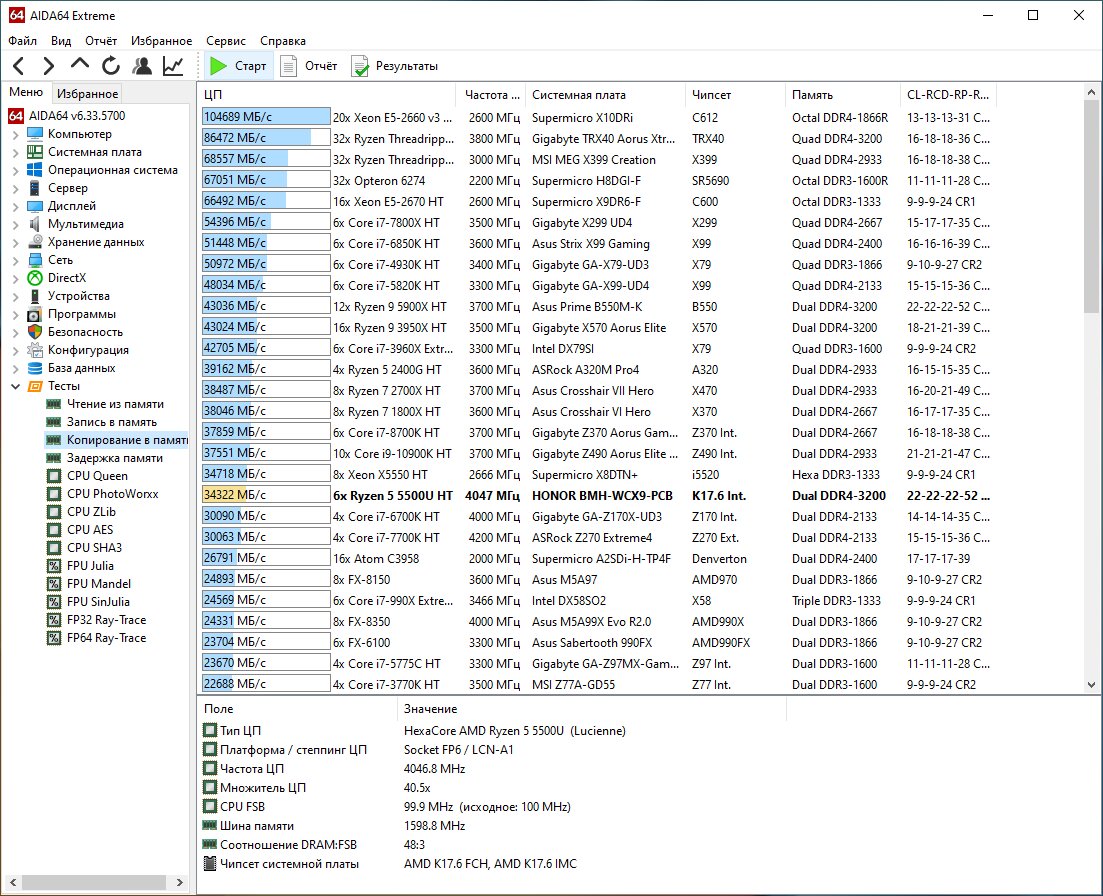Open the Отчёт menu in menu bar

coord(101,41)
